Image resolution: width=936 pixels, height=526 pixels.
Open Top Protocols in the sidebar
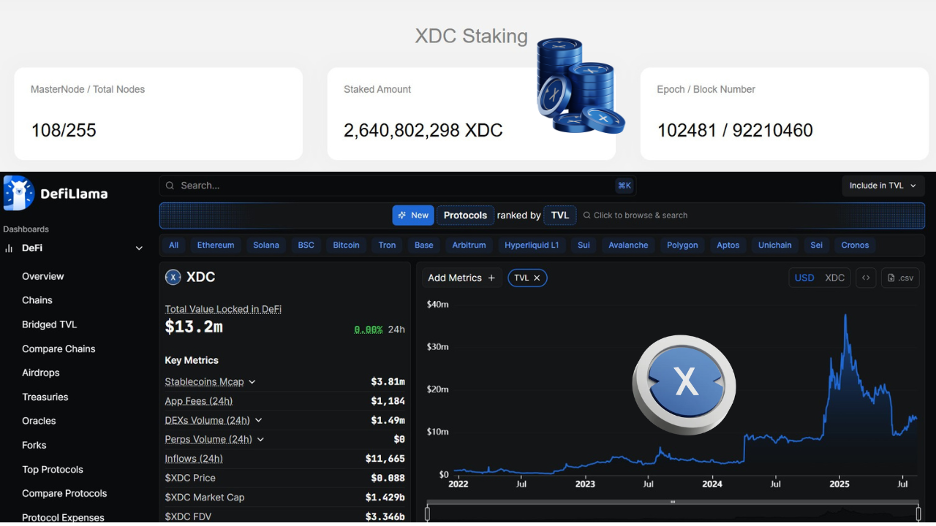[x=53, y=470]
